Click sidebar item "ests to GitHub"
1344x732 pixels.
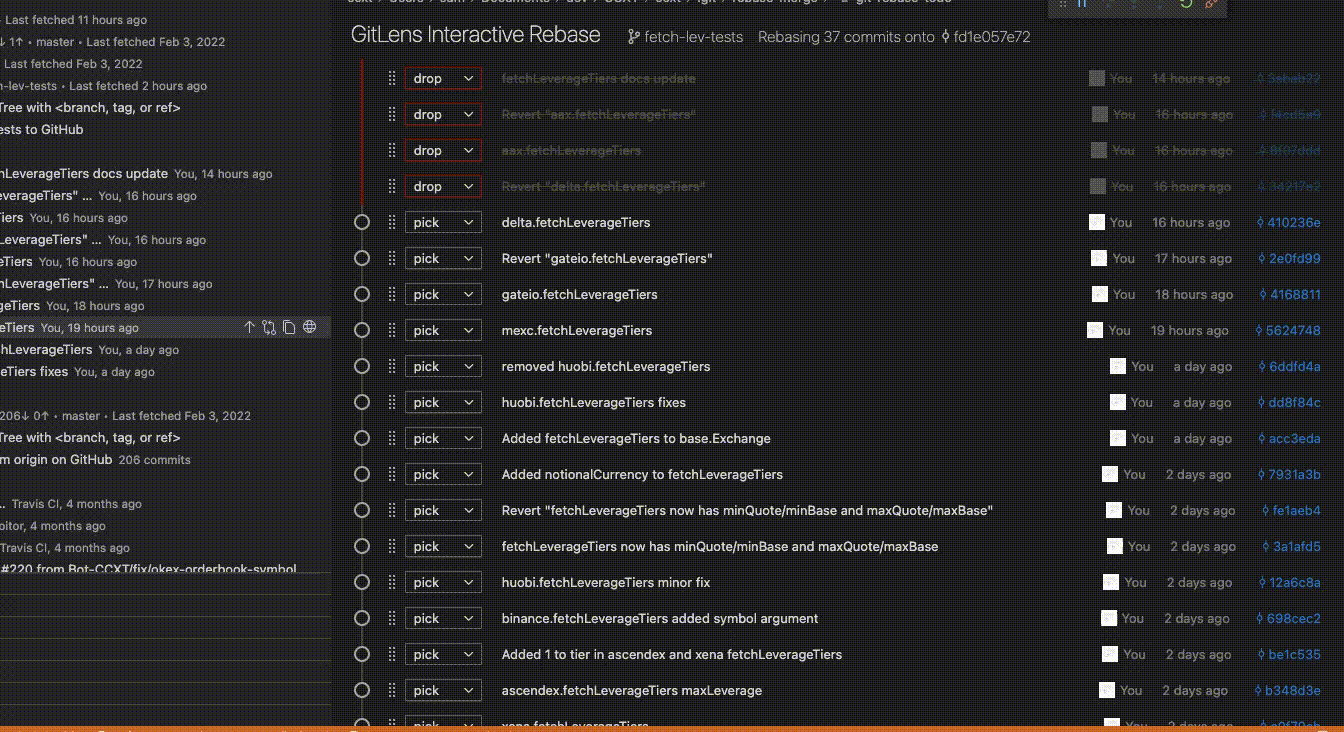(42, 129)
